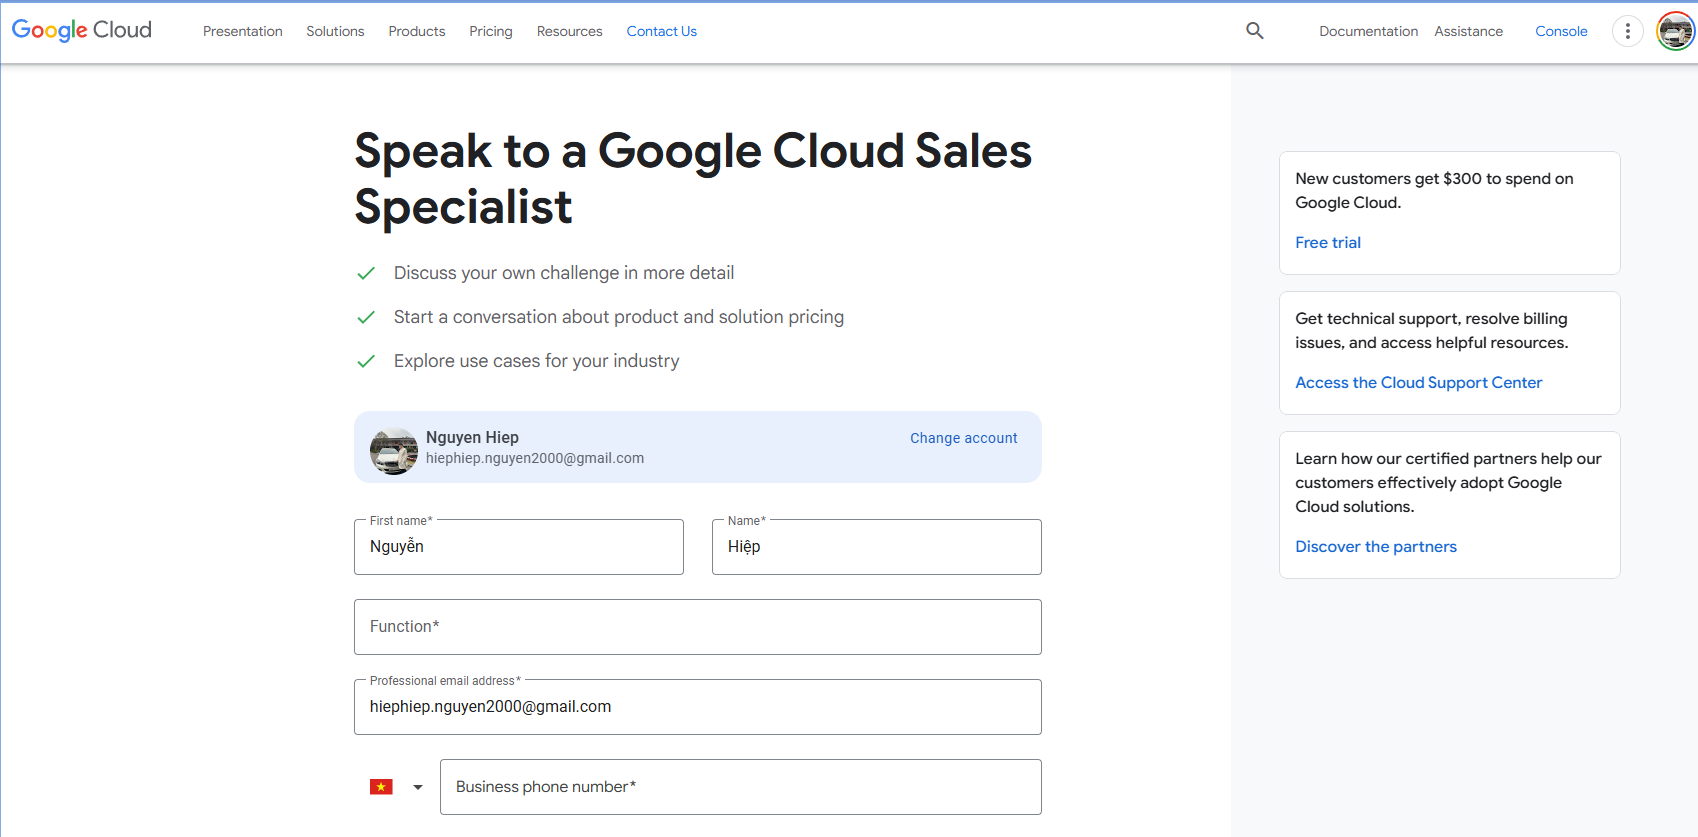Open Access the Cloud Support Center link
1698x837 pixels.
click(x=1418, y=382)
